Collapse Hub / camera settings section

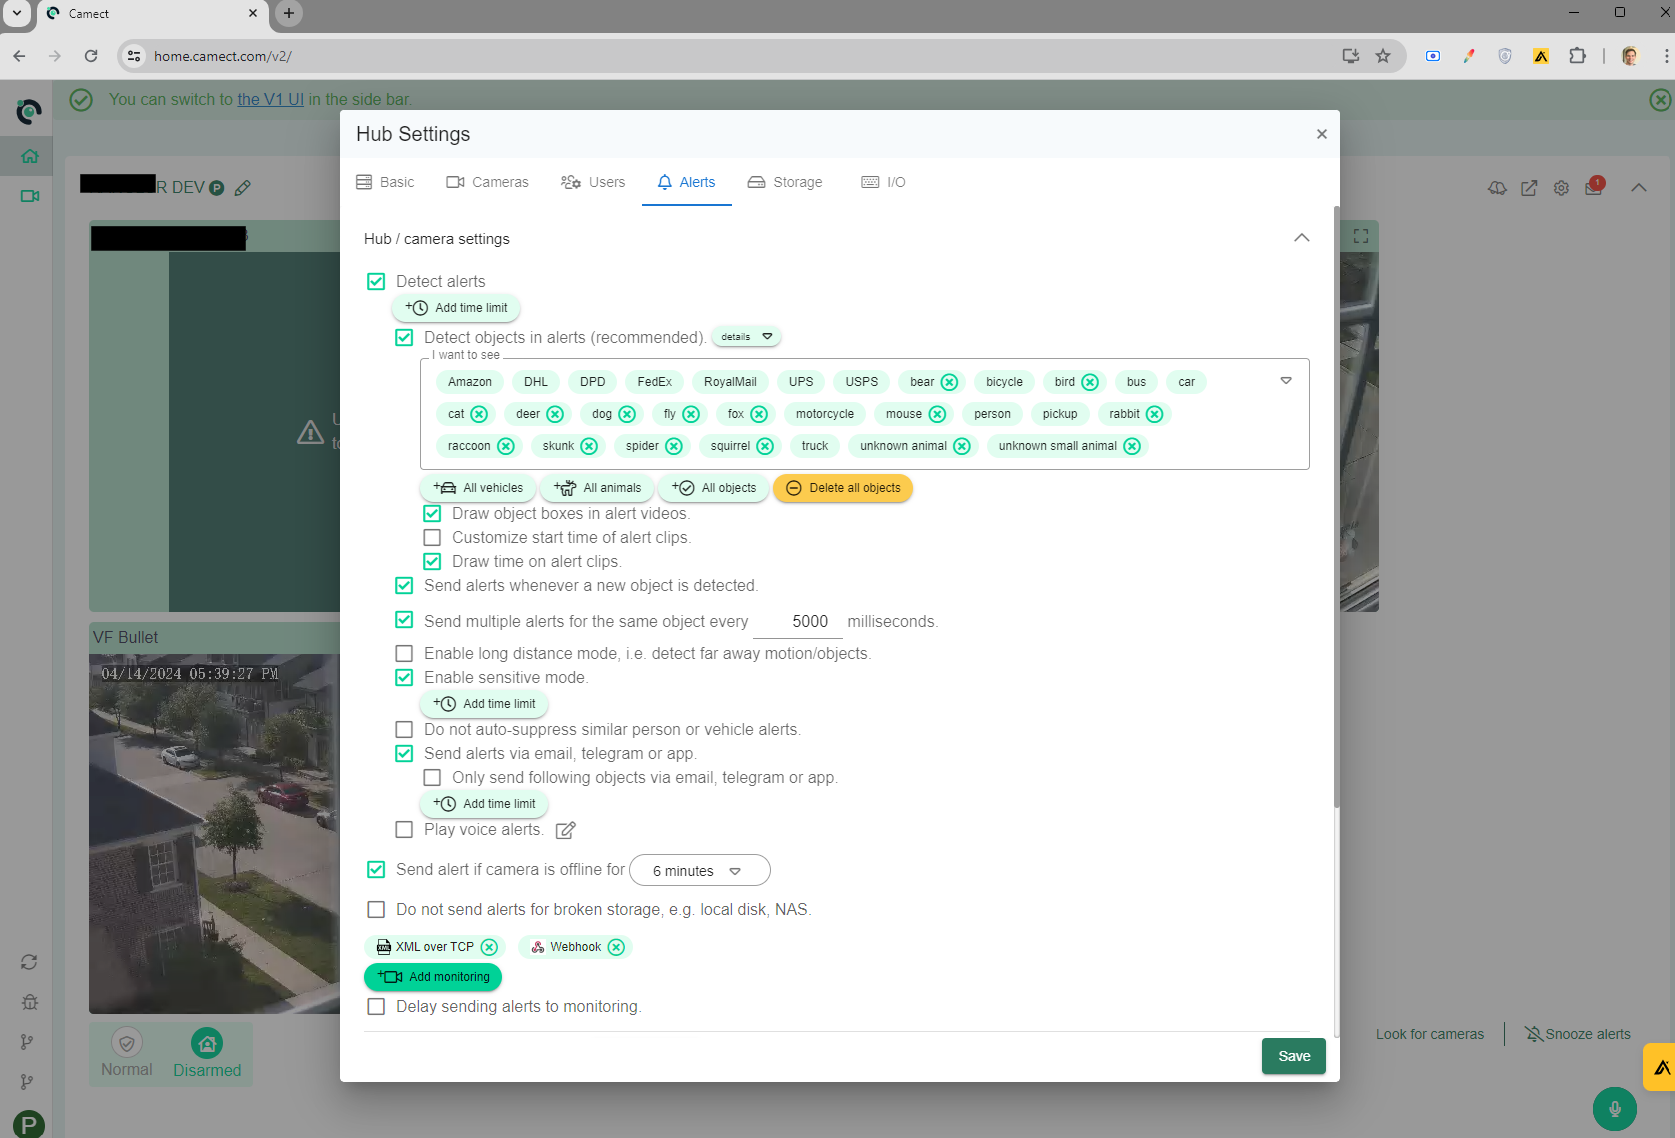(1301, 238)
